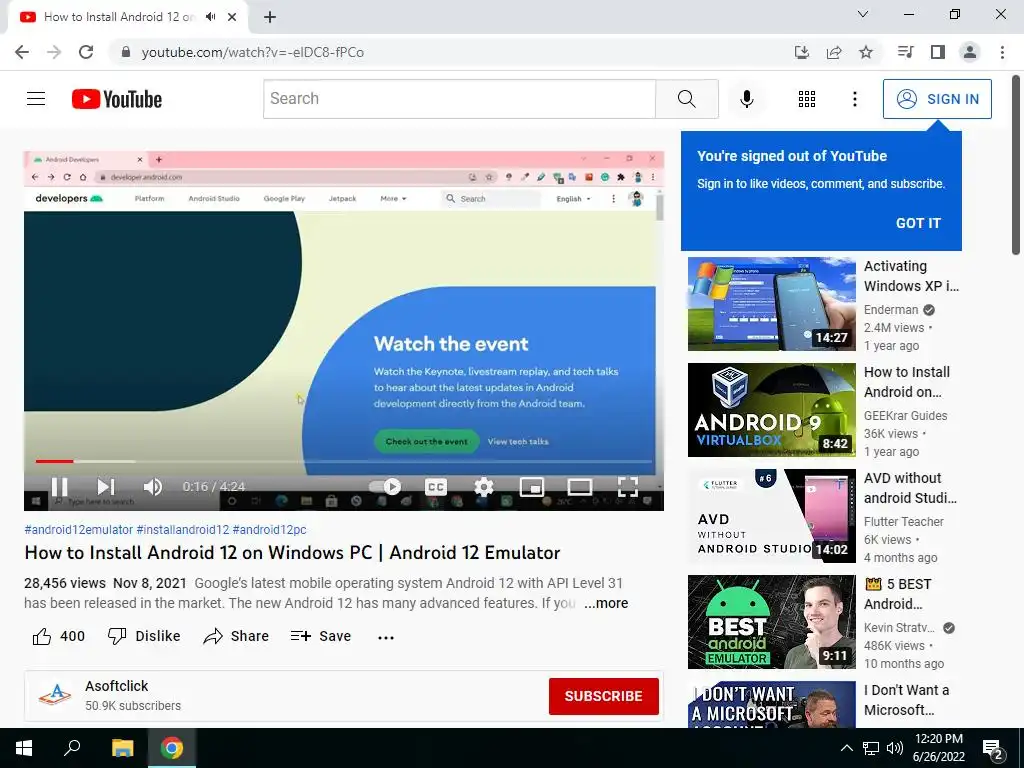Enter full screen mode
This screenshot has width=1024, height=768.
pos(628,487)
